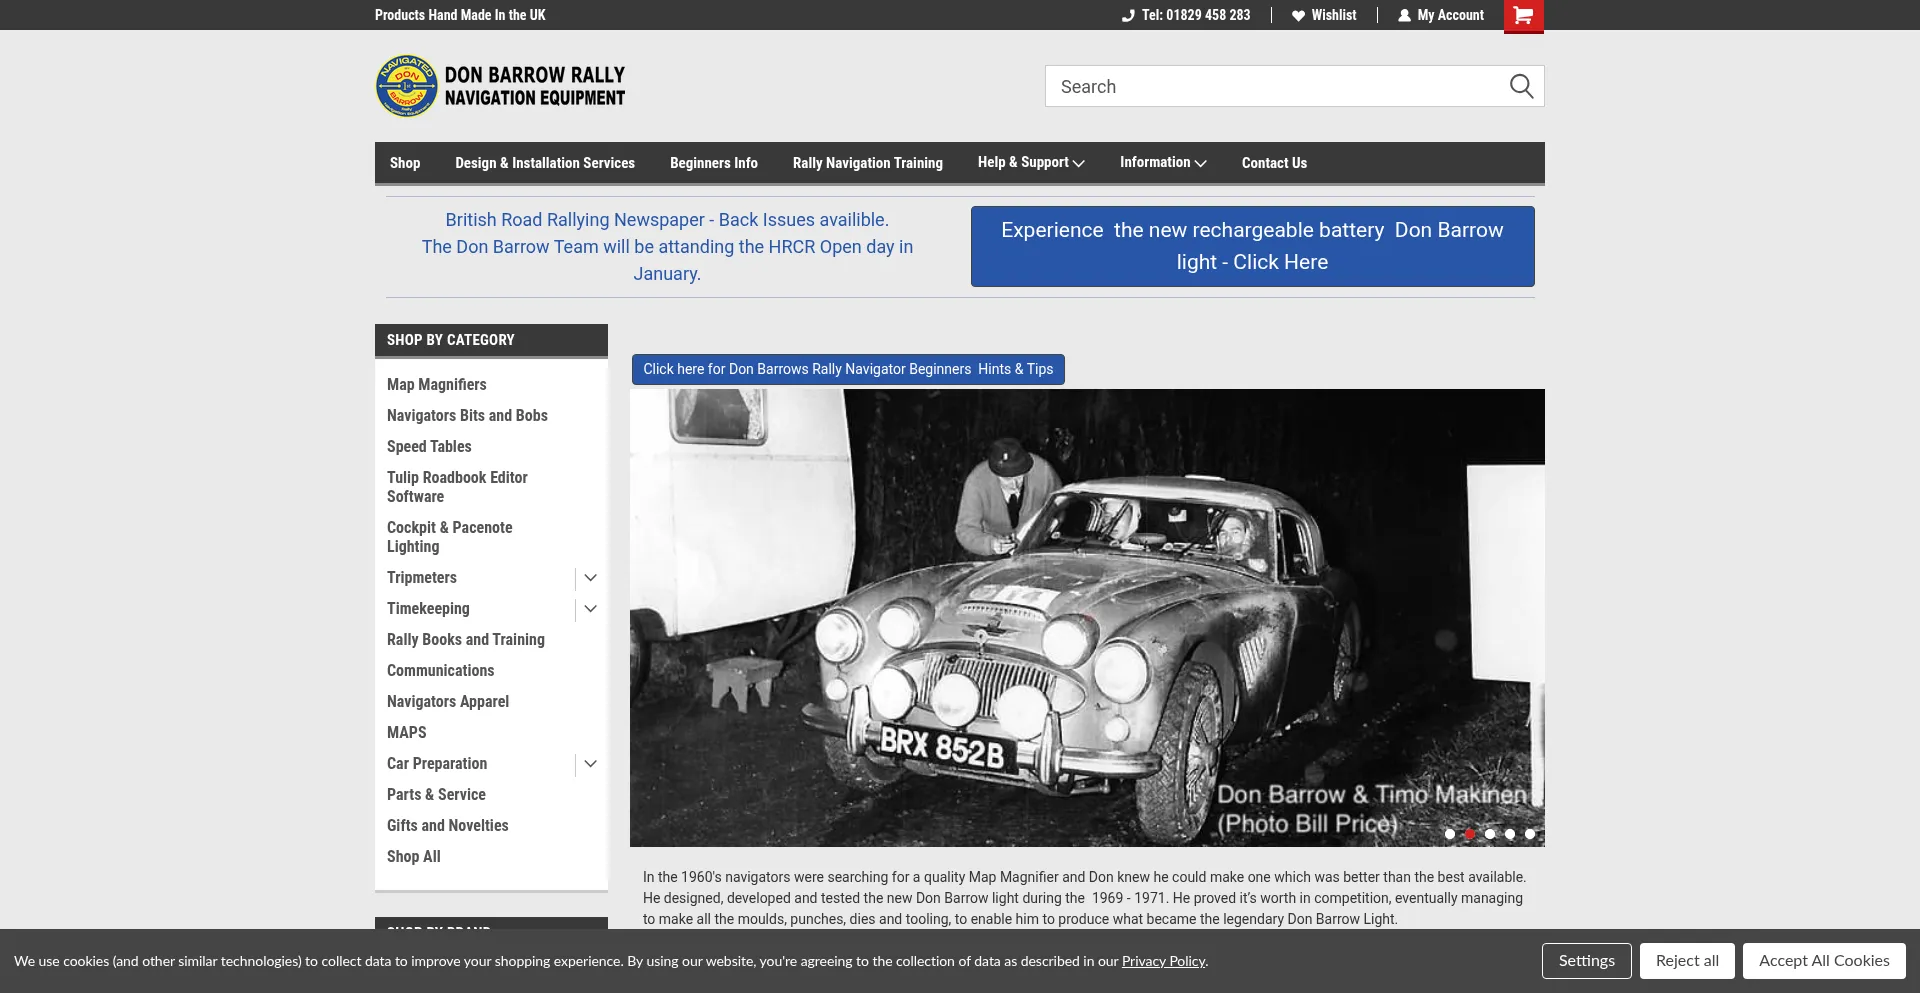Screen dimensions: 1920x993
Task: Click the rechargeable battery light banner
Action: (x=1252, y=246)
